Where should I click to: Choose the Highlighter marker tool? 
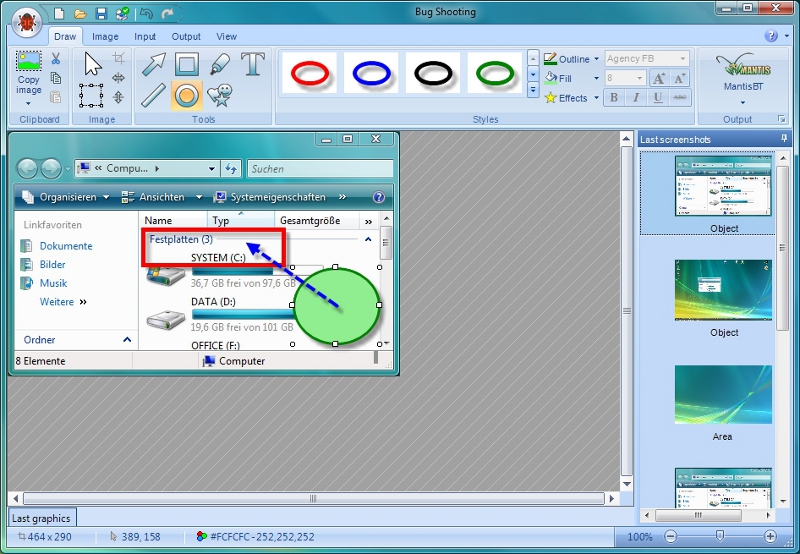point(219,65)
